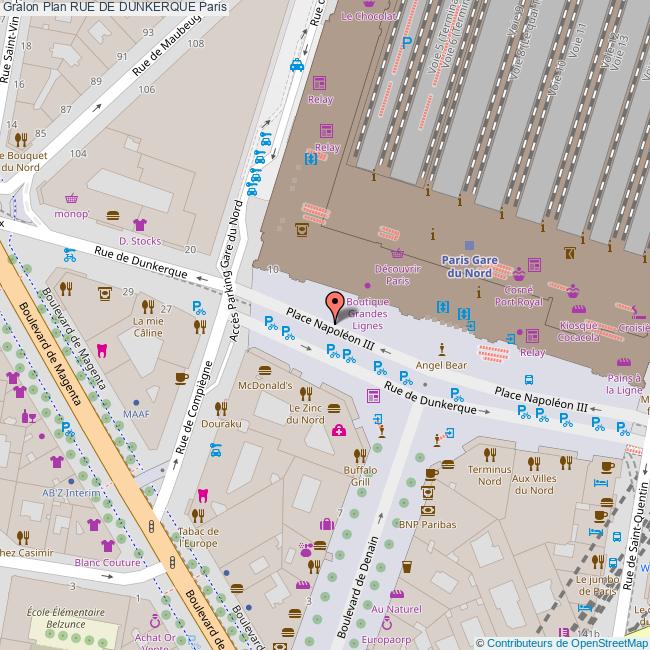Select the monop' shopping basket icon
This screenshot has height=650, width=650.
click(x=71, y=199)
